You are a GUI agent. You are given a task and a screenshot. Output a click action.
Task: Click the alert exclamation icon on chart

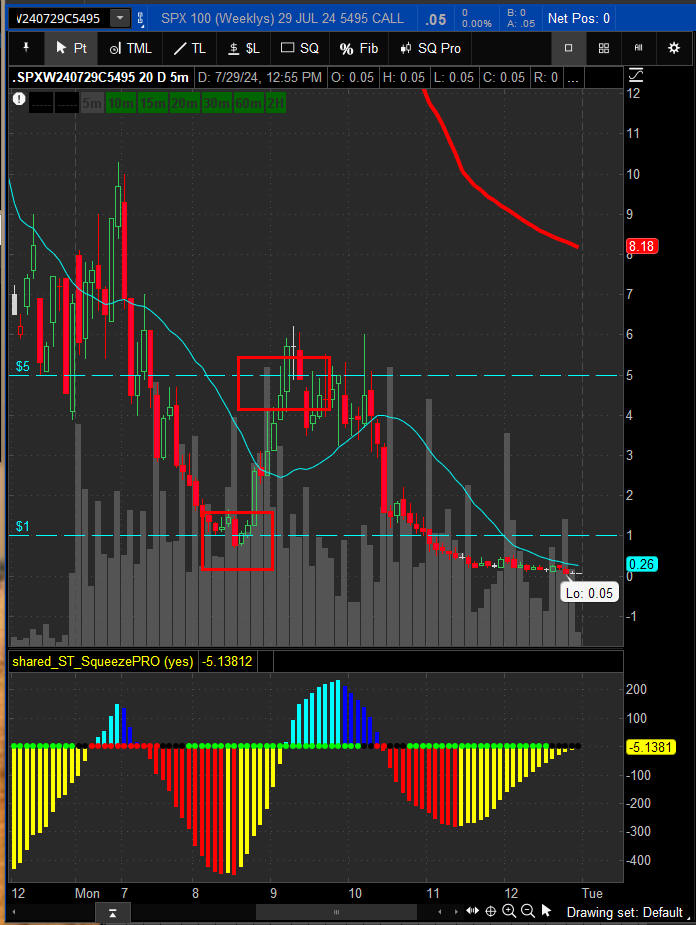pyautogui.click(x=19, y=99)
